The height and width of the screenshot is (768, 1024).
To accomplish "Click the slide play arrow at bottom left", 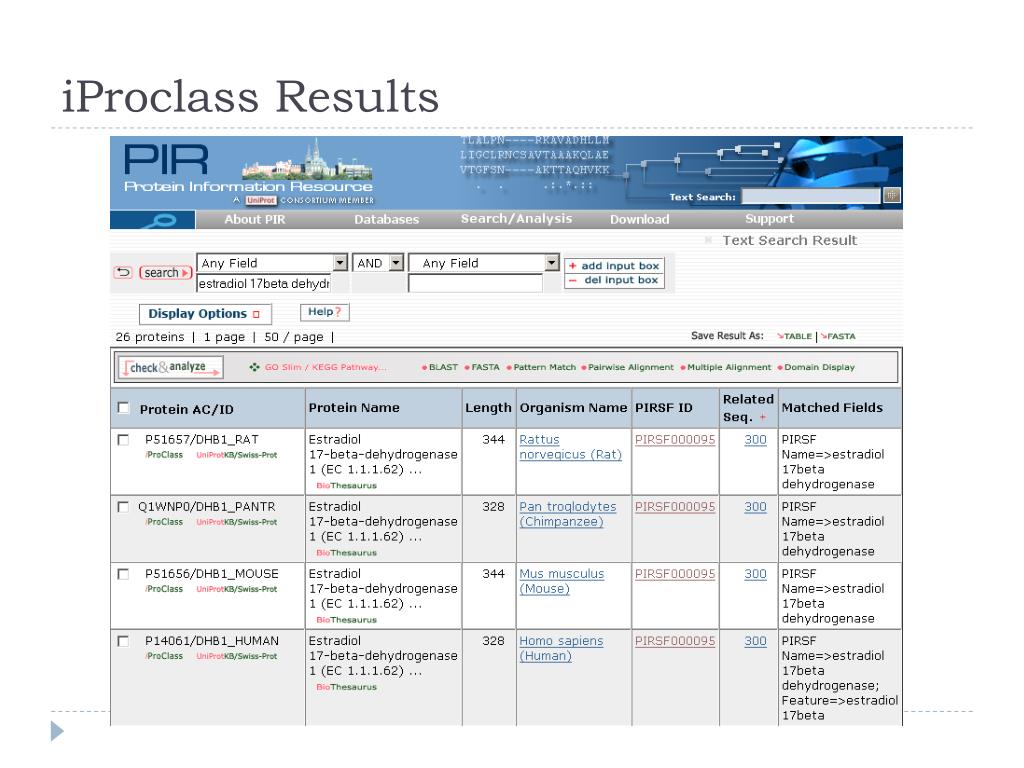I will 57,731.
